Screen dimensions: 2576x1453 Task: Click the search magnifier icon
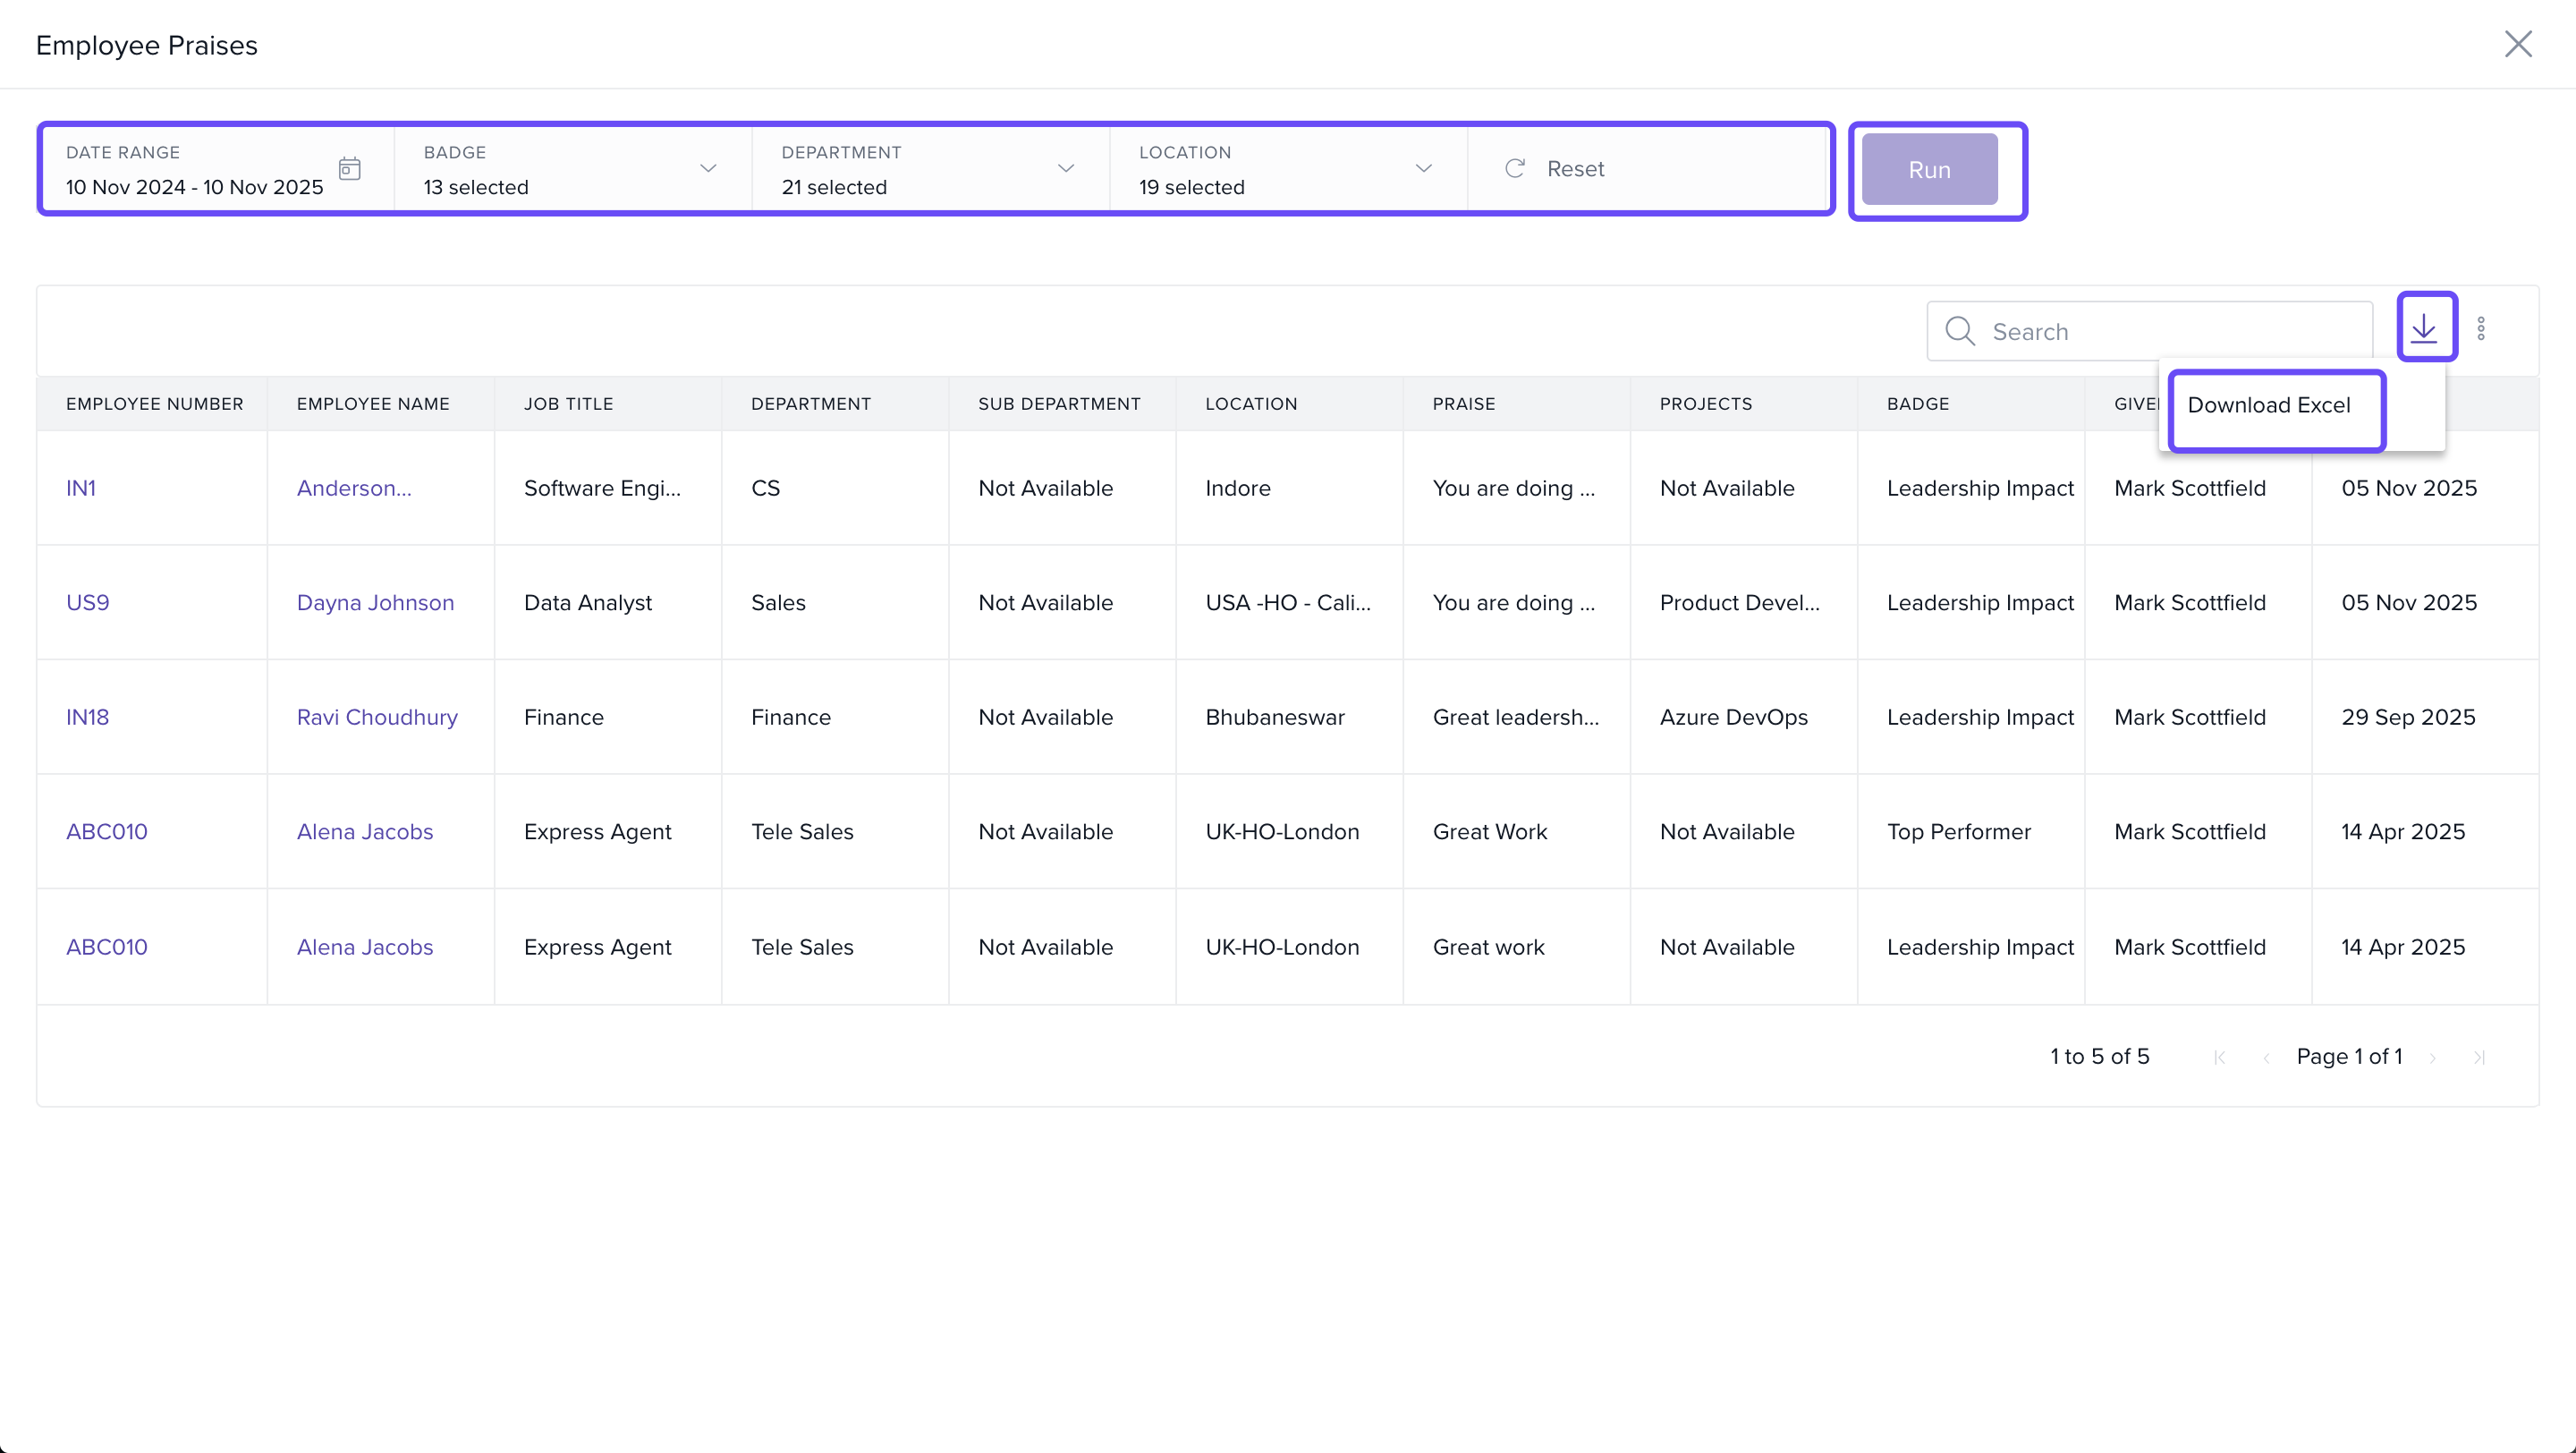coord(1960,331)
